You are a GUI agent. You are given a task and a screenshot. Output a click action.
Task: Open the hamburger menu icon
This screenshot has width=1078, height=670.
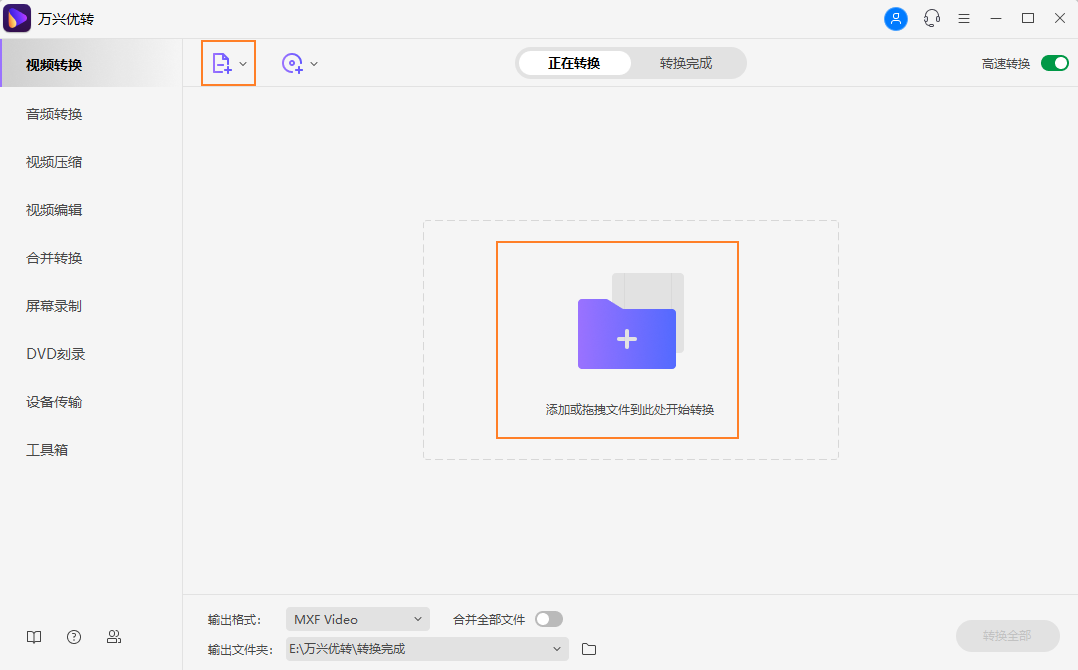[963, 18]
